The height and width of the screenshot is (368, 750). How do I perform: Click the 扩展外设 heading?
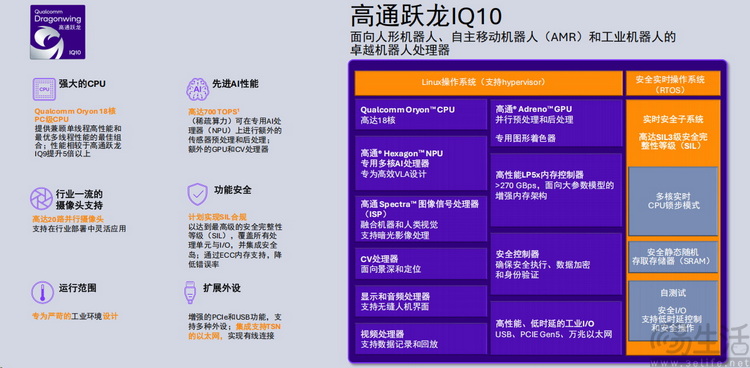[222, 288]
